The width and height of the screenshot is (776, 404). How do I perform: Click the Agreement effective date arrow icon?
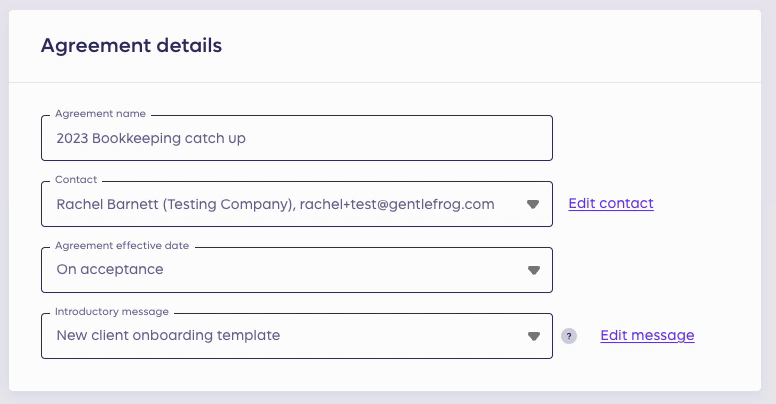coord(534,270)
